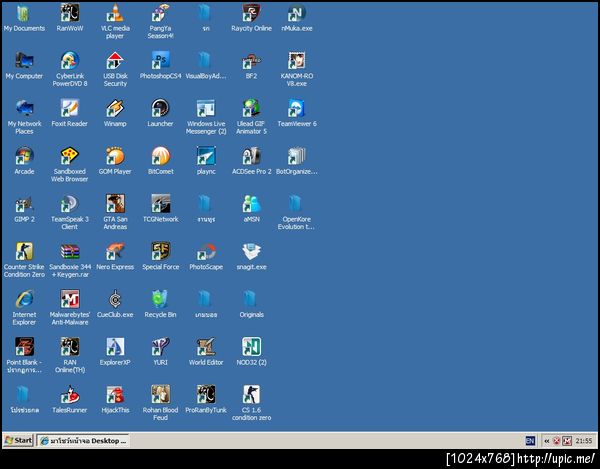Open USB Disk Security shortcut
This screenshot has width=600, height=469.
(x=115, y=69)
